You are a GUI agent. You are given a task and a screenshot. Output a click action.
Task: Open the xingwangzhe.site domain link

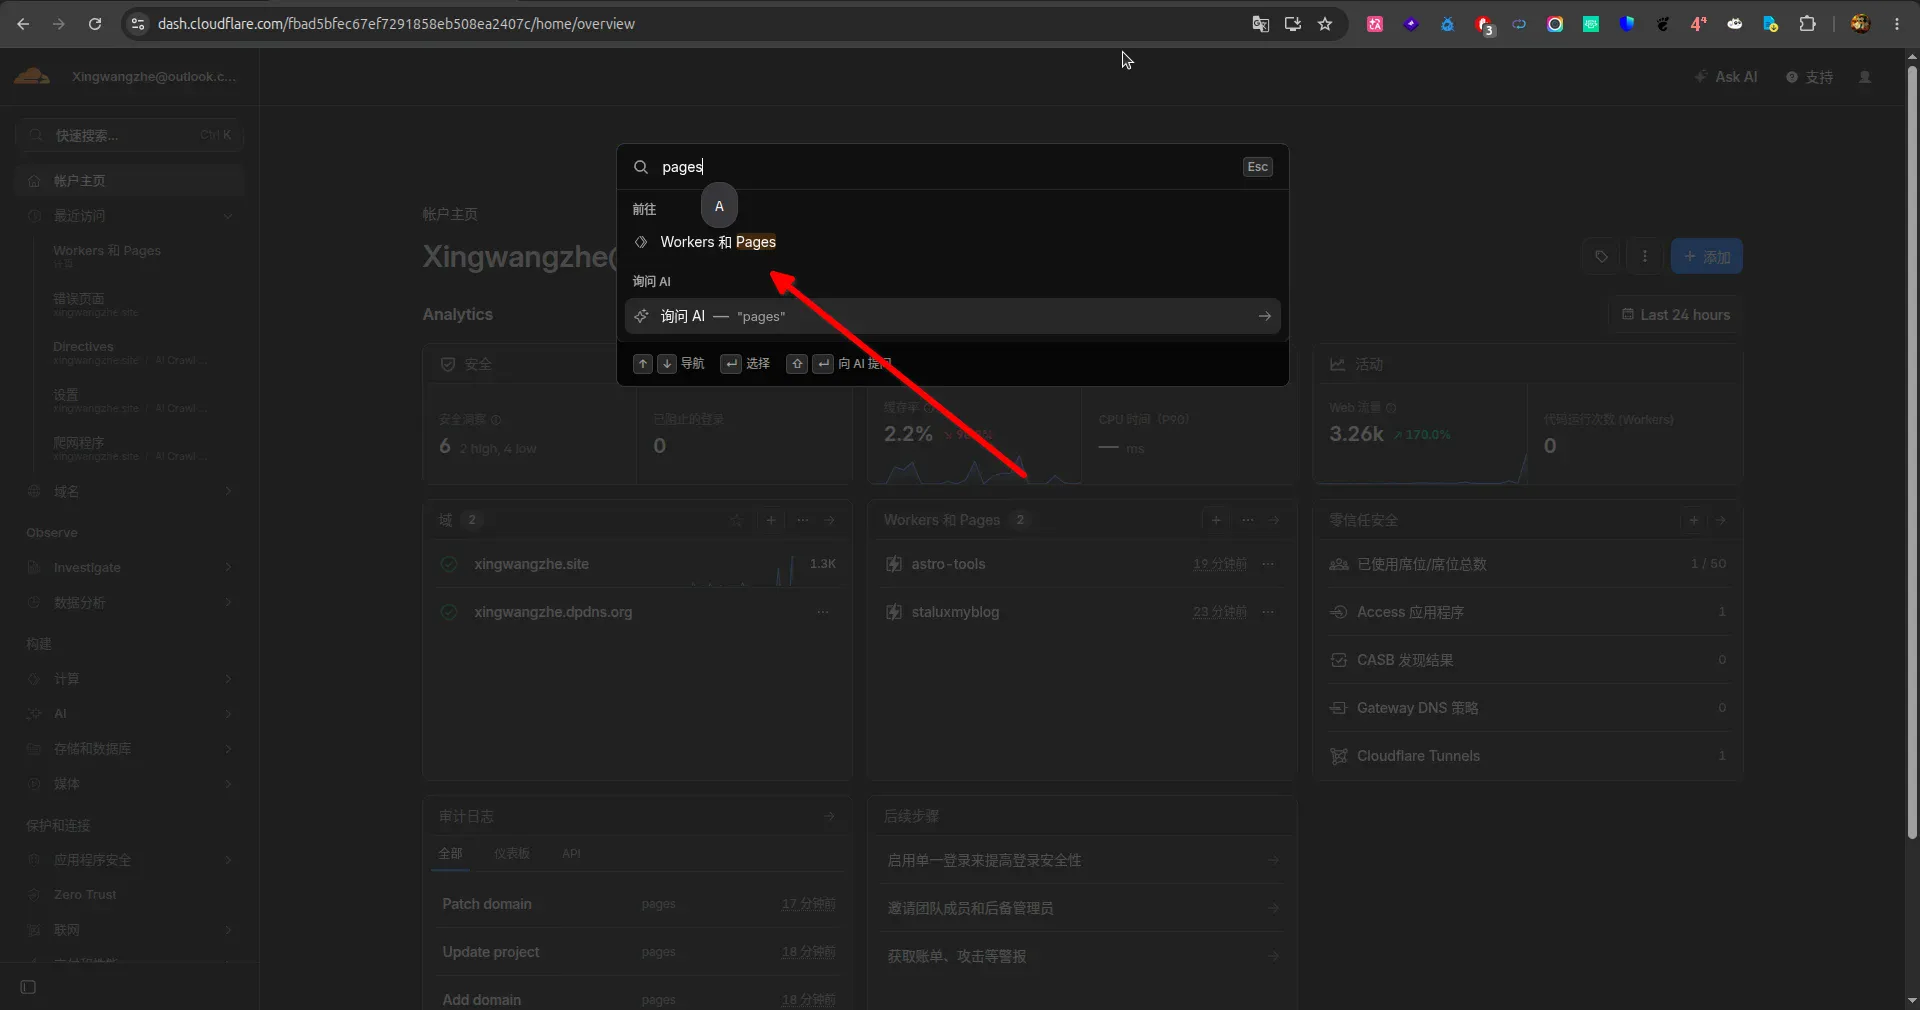tap(532, 564)
